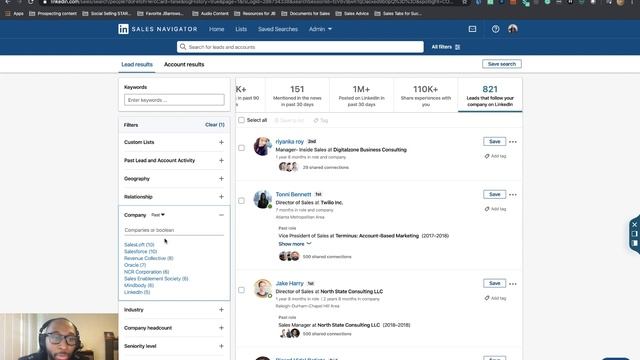Open Sales Advice bookmark folder

(x=352, y=13)
